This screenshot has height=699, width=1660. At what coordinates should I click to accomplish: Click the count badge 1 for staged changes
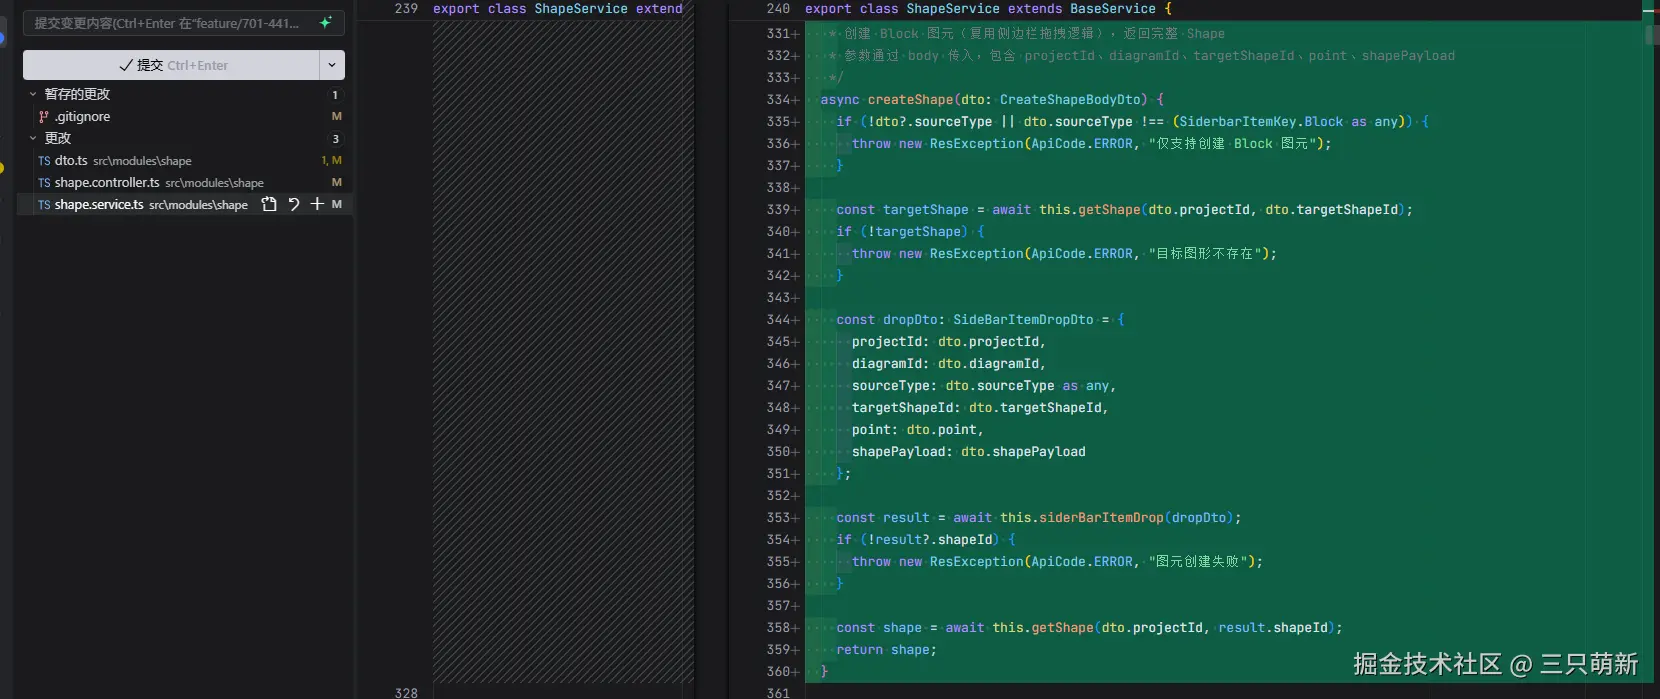coord(335,95)
